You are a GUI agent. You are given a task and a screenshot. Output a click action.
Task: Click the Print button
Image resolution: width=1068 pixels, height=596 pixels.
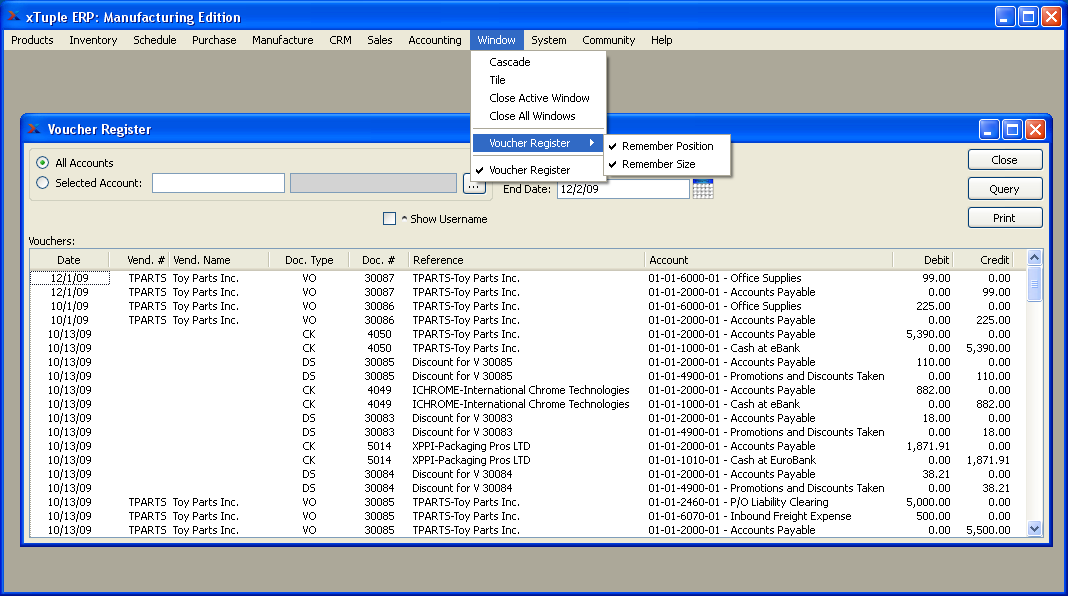1004,218
